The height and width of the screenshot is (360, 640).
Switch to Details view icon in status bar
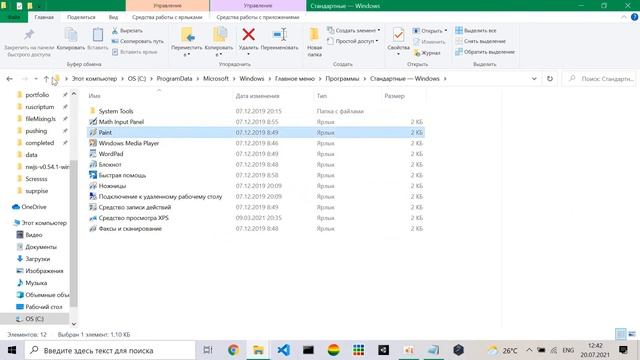[620, 334]
